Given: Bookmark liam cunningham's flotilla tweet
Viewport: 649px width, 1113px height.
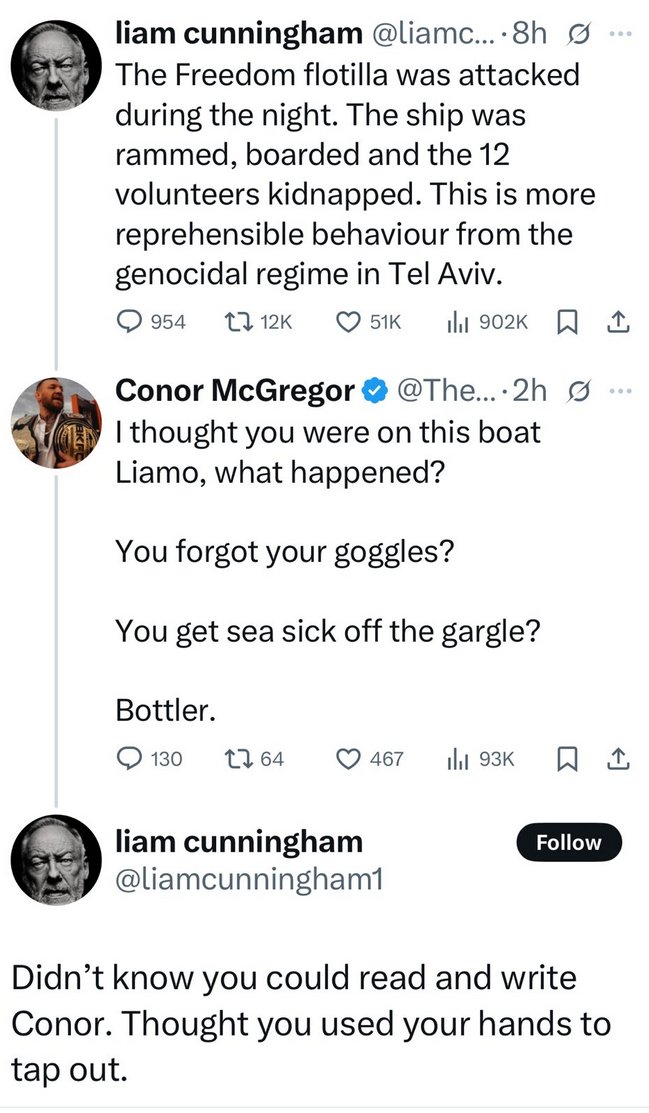Looking at the screenshot, I should click(566, 321).
